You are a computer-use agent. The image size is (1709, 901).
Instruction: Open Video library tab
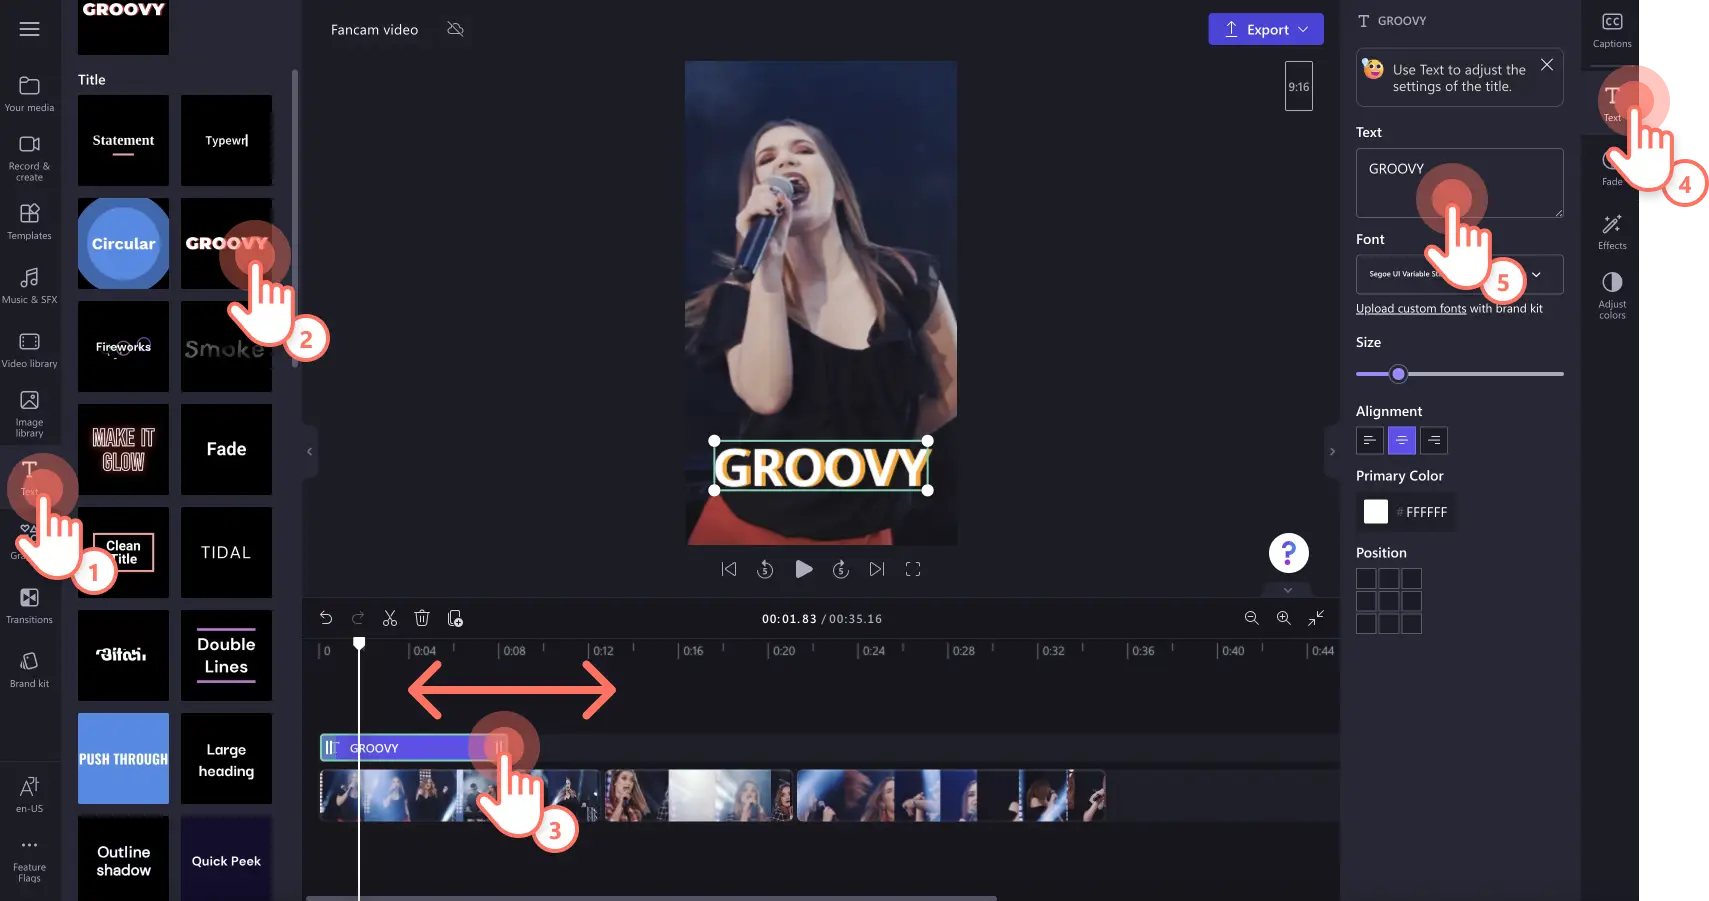(30, 350)
